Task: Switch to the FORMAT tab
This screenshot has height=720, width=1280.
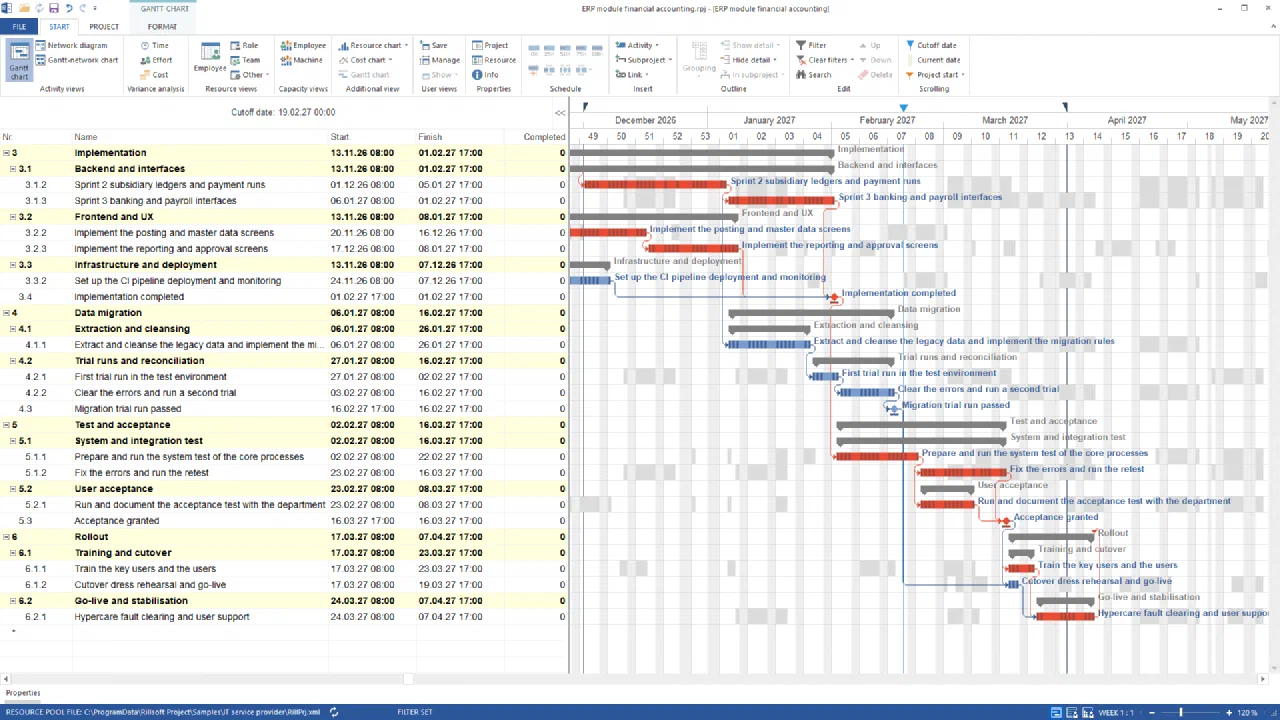Action: (162, 27)
